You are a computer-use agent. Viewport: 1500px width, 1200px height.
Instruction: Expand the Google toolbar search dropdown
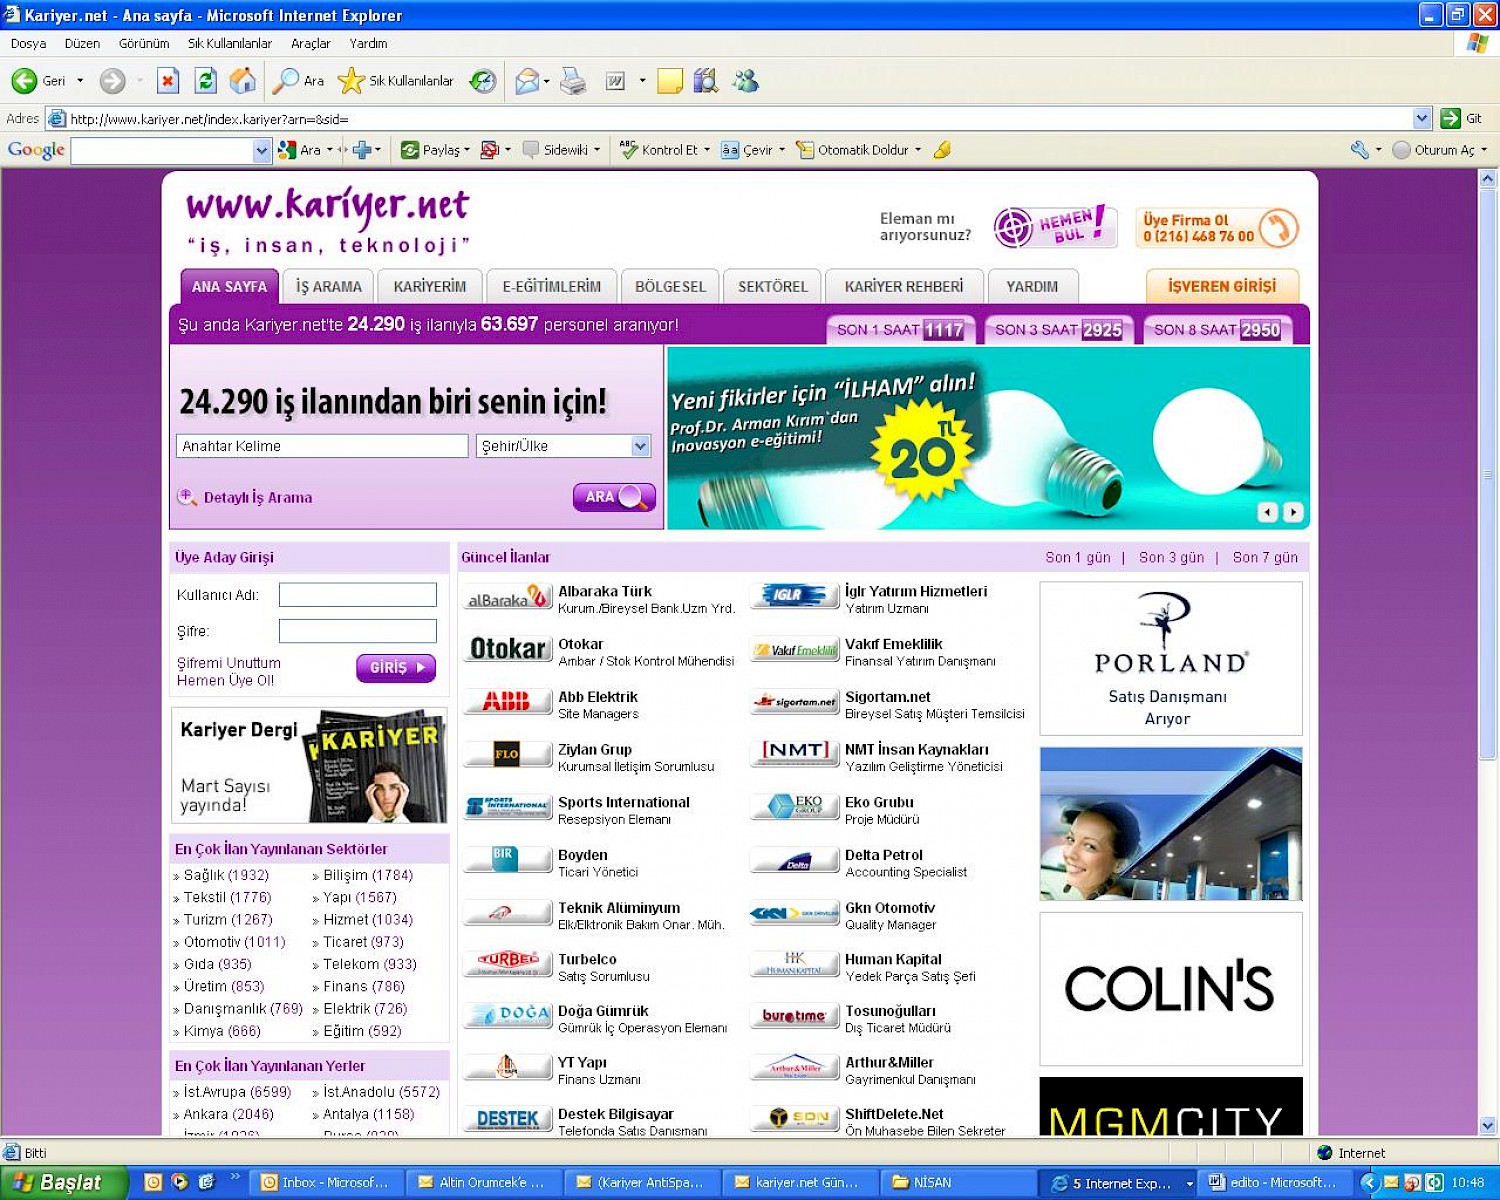[262, 150]
